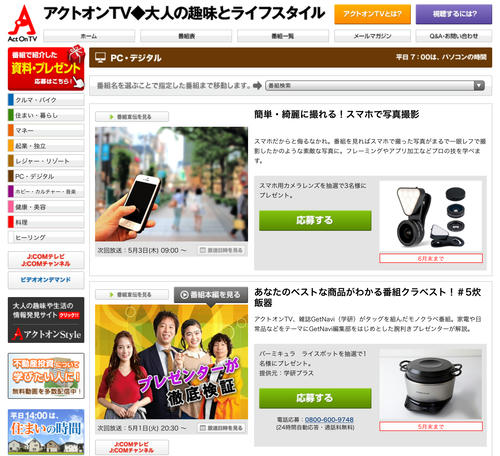Screen dimensions: 500x456
Task: Open 番組一覧 in the navigation bar
Action: 283,36
